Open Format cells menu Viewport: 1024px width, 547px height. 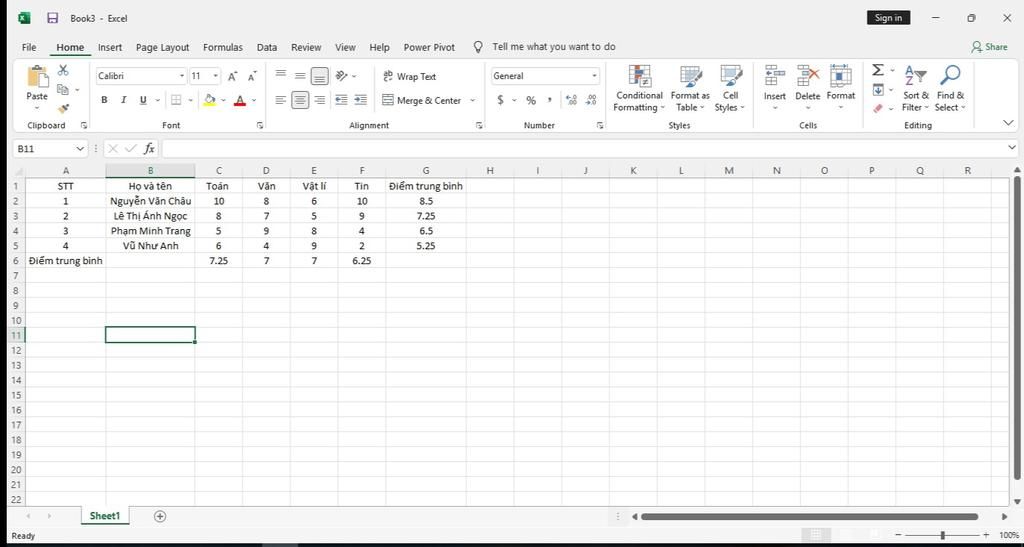click(840, 87)
